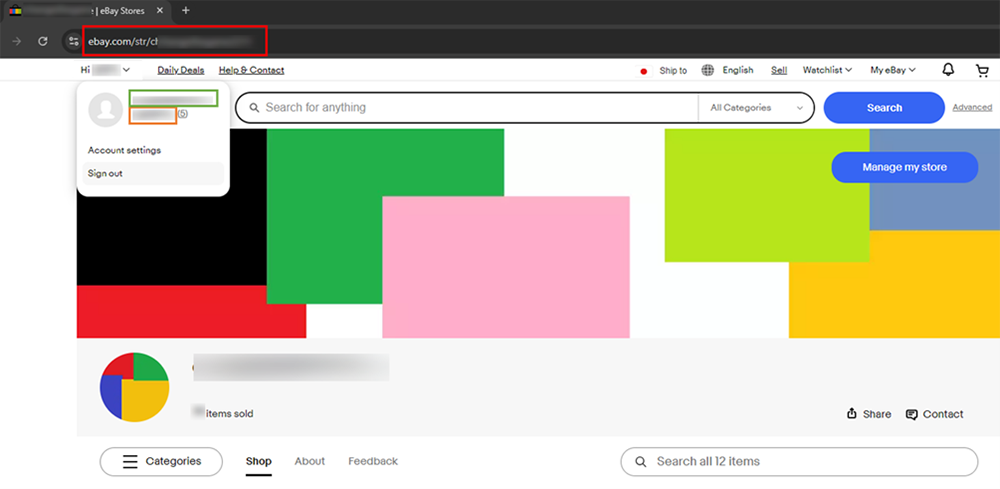Focus the Search all 12 items field
Image resolution: width=1000 pixels, height=489 pixels.
pos(810,461)
